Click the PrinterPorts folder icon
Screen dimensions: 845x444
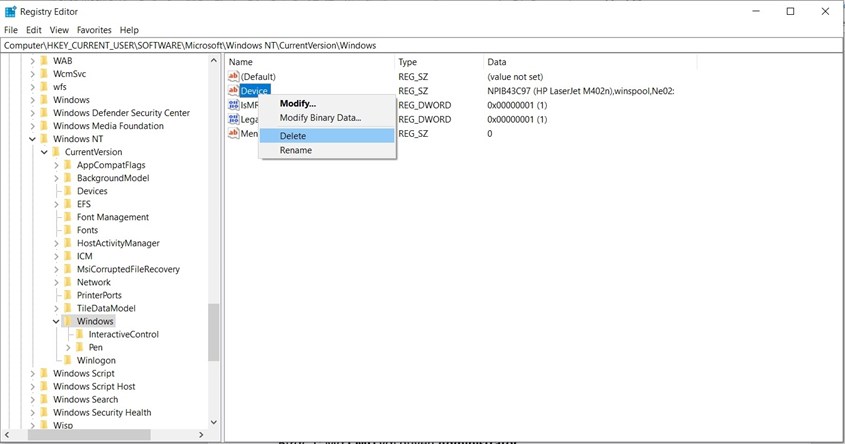[68, 295]
